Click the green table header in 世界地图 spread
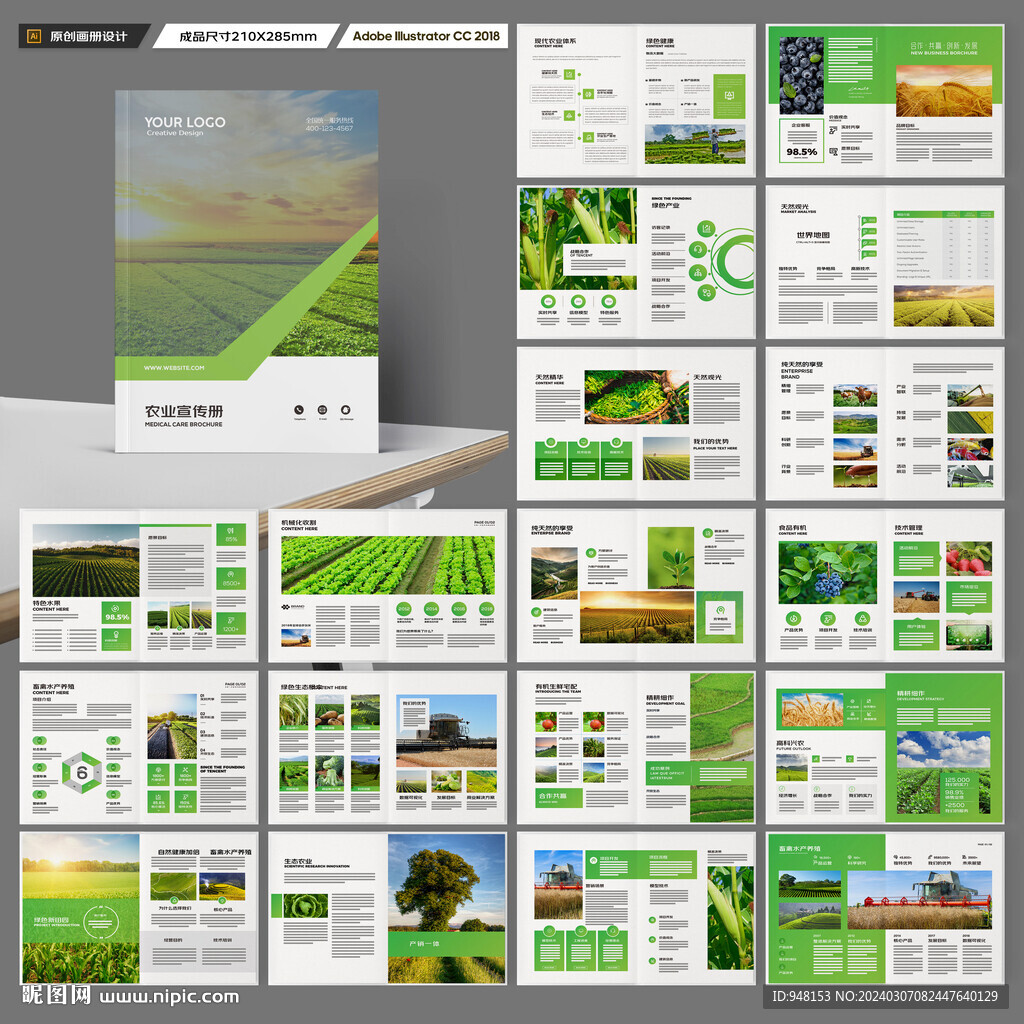Viewport: 1024px width, 1024px height. click(x=944, y=214)
